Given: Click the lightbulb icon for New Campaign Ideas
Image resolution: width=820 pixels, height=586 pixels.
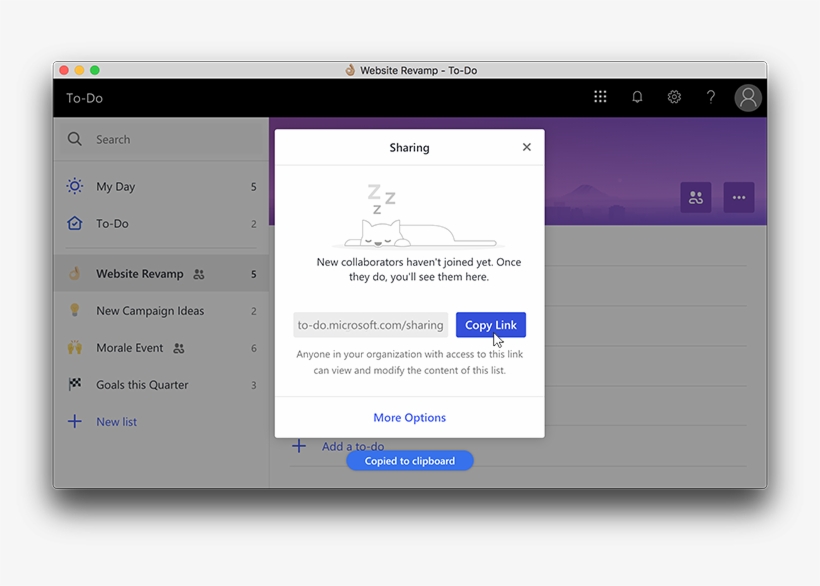Looking at the screenshot, I should coord(75,310).
